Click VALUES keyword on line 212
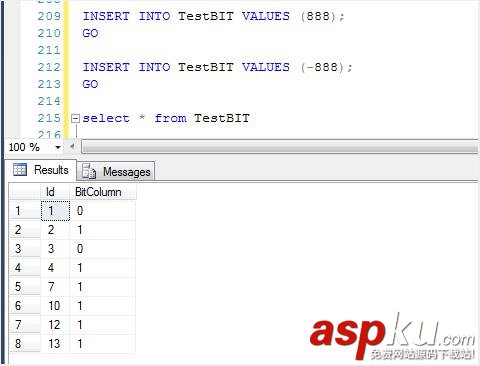480x366 pixels. pos(266,67)
